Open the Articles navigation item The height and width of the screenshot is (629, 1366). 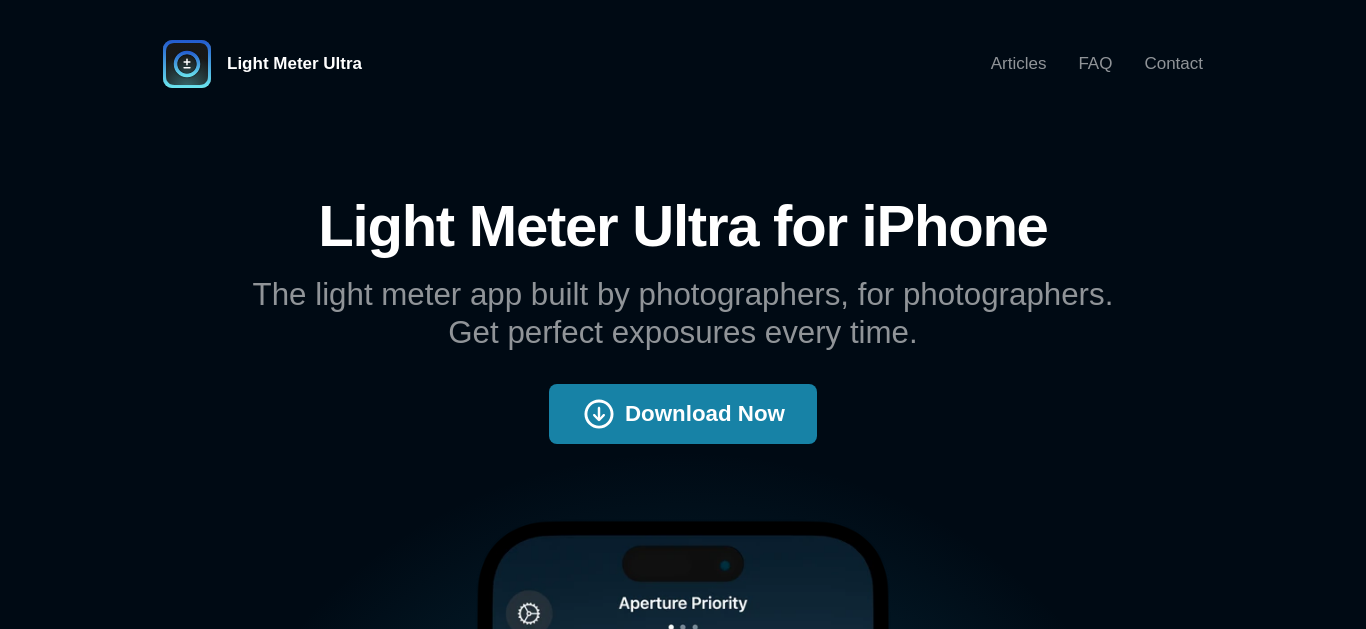click(x=1018, y=64)
